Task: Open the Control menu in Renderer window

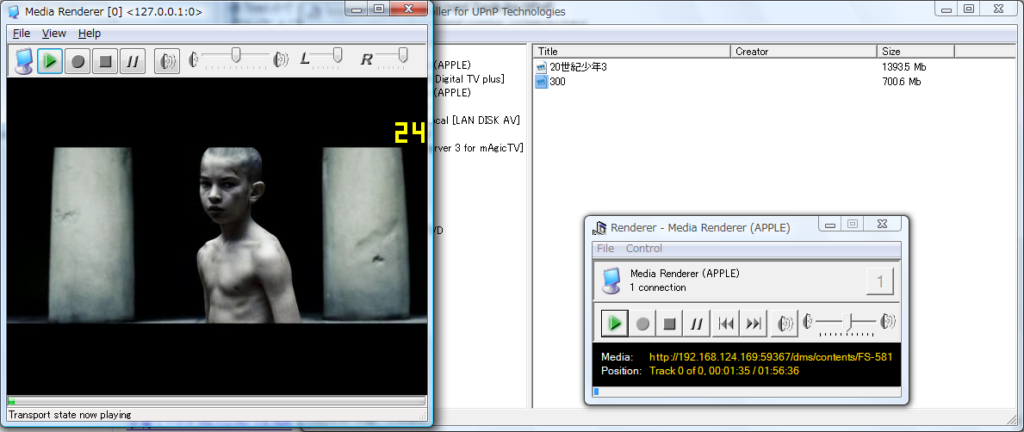Action: (x=644, y=248)
